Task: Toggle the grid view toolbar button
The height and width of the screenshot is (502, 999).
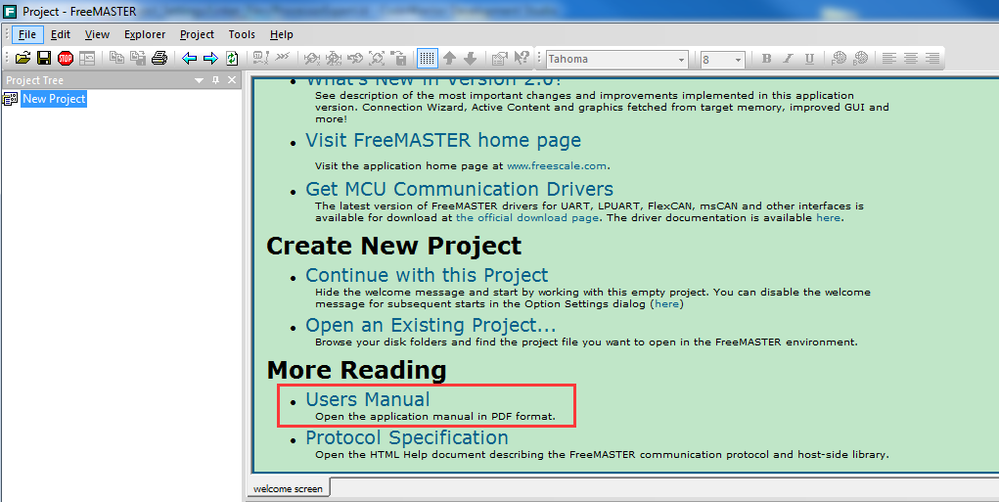Action: coord(428,59)
